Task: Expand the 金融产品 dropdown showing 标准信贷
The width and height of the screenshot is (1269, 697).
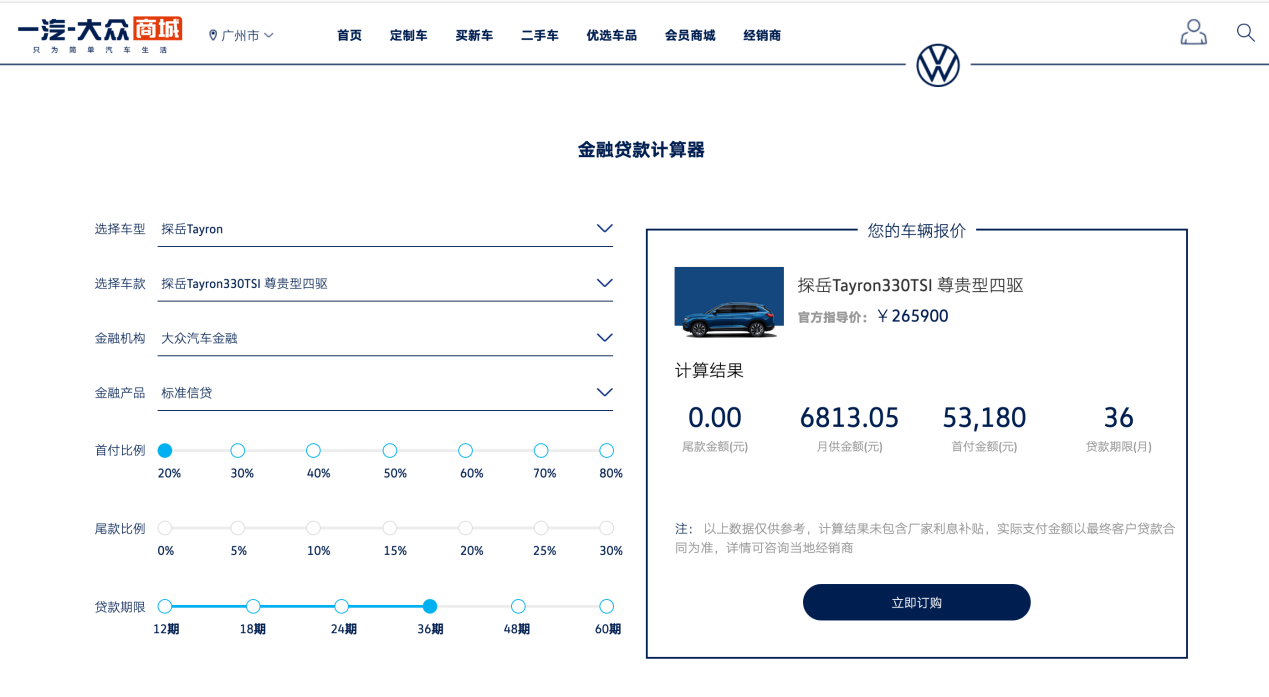Action: click(386, 393)
